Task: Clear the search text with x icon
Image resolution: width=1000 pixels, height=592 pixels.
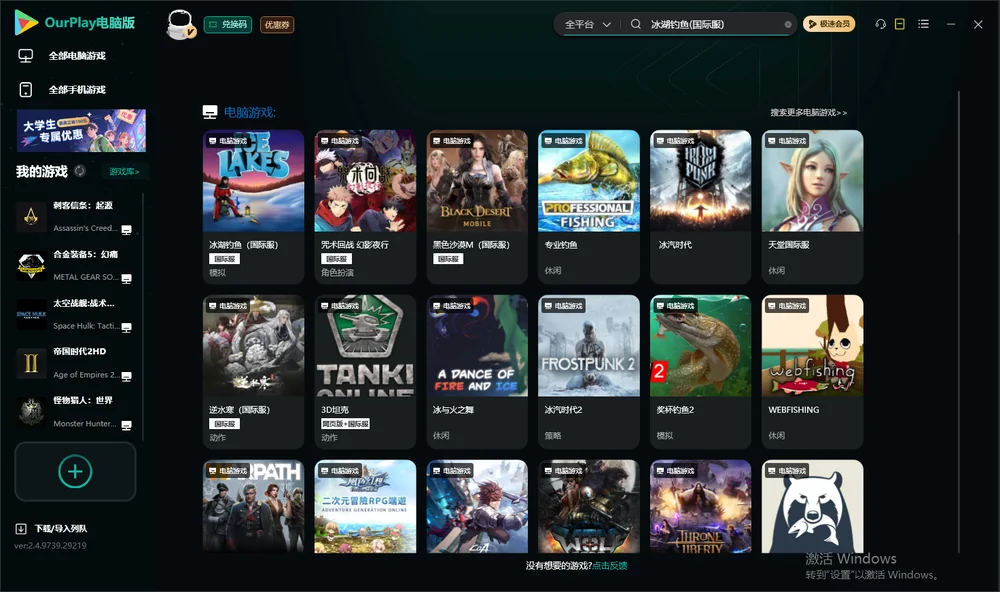Action: [x=788, y=25]
